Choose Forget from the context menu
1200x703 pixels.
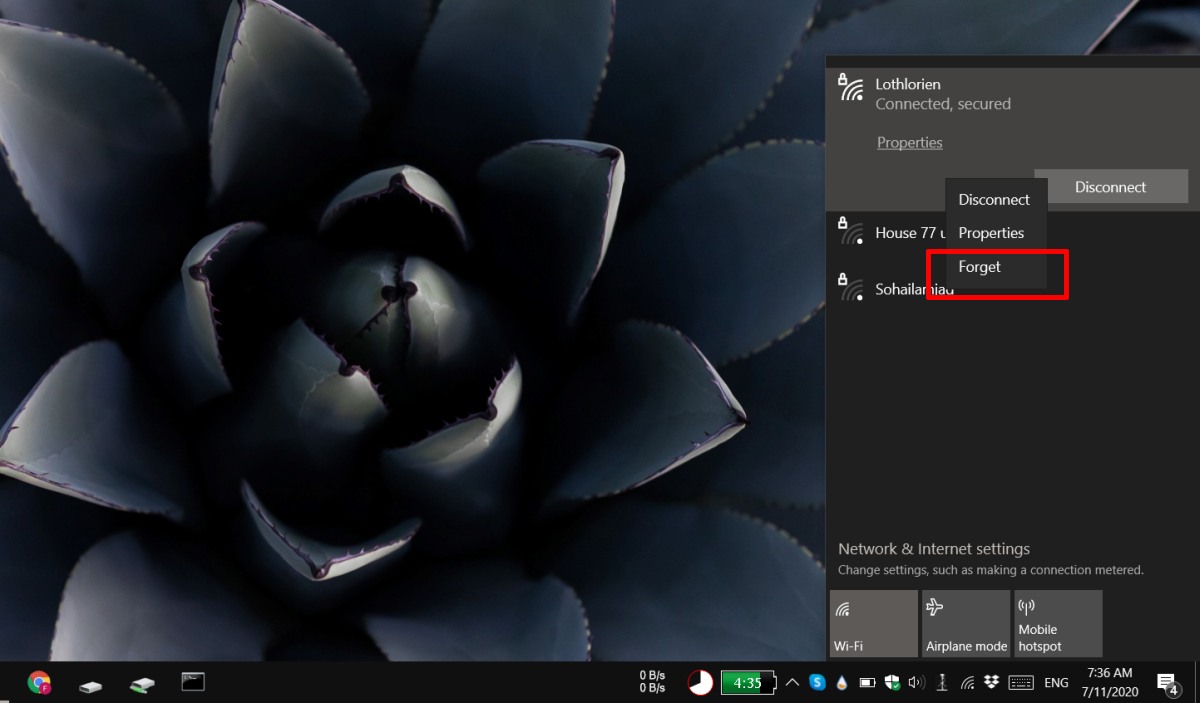[979, 266]
